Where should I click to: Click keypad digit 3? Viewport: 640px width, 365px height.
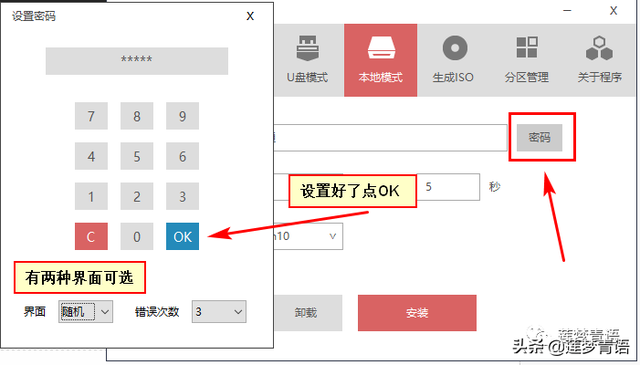point(182,196)
